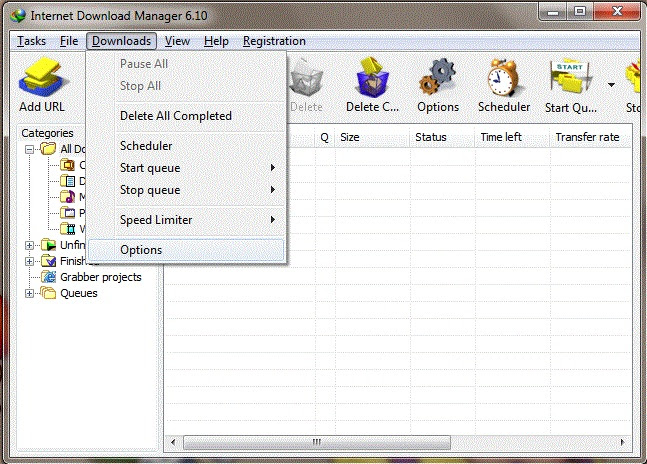Open the View menu
Viewport: 647px width, 464px height.
point(177,41)
